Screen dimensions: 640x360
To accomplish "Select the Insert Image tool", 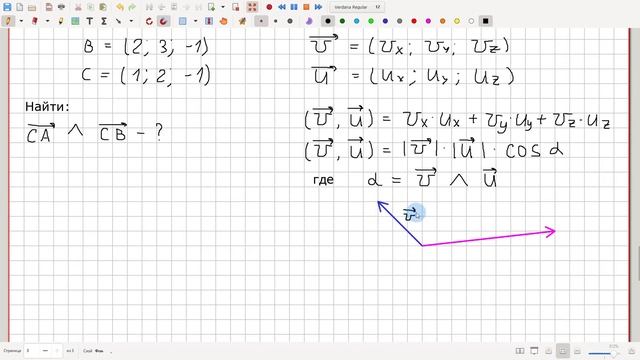I will click(75, 21).
